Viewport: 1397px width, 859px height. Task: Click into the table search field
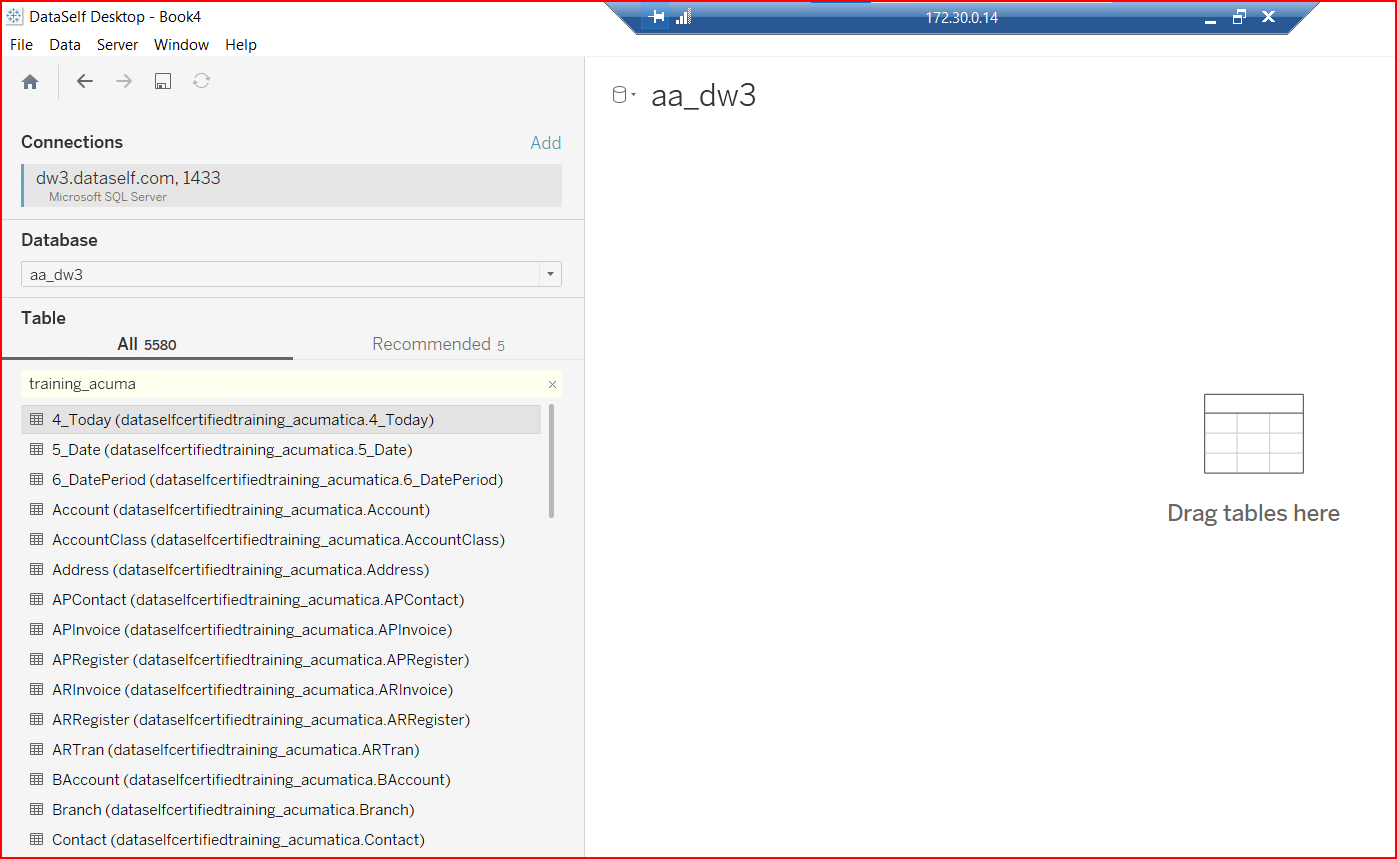(280, 384)
